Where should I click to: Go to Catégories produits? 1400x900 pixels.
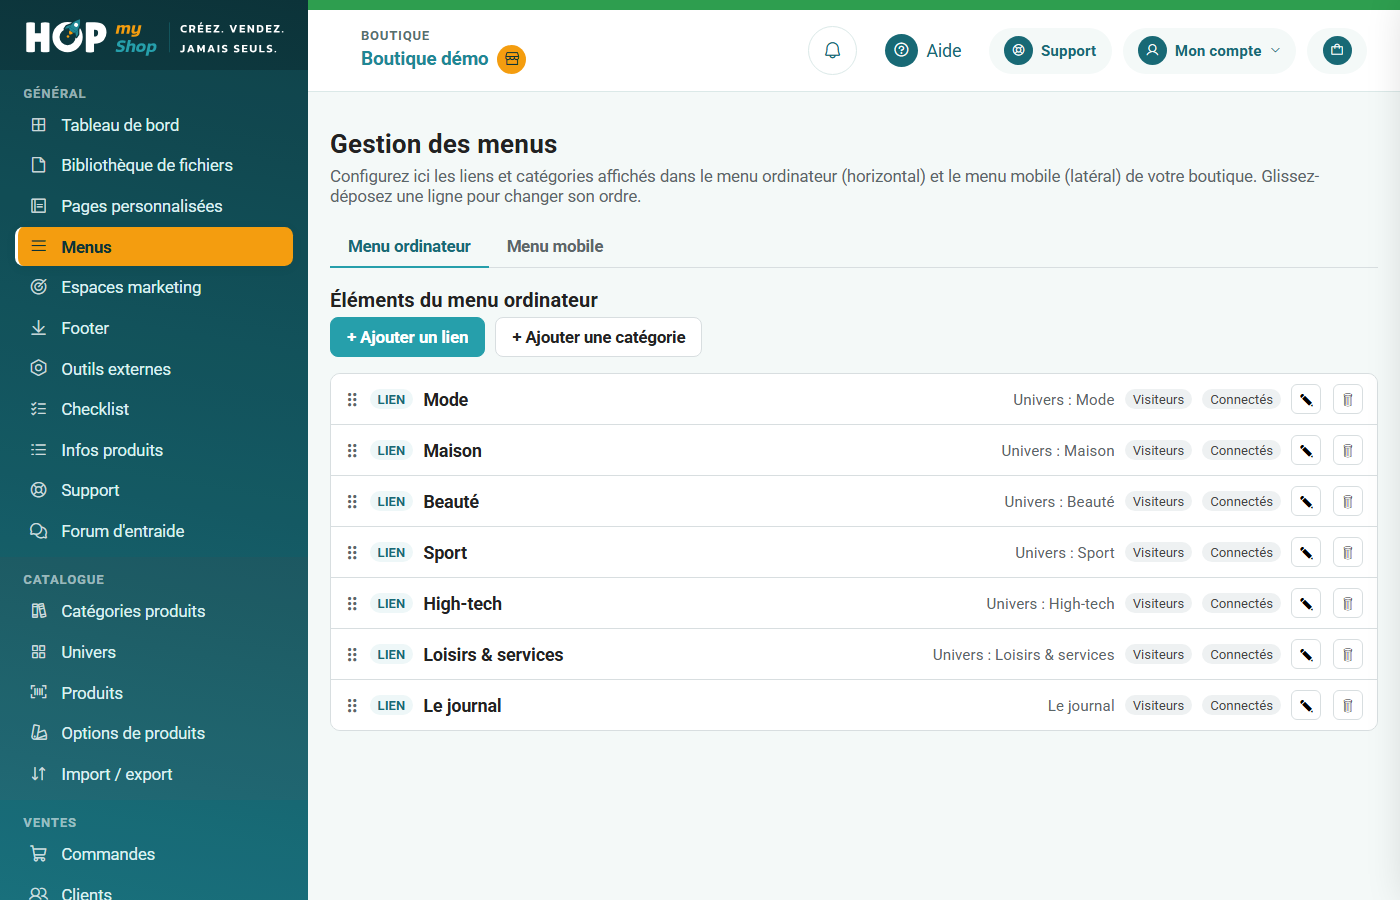pyautogui.click(x=154, y=611)
